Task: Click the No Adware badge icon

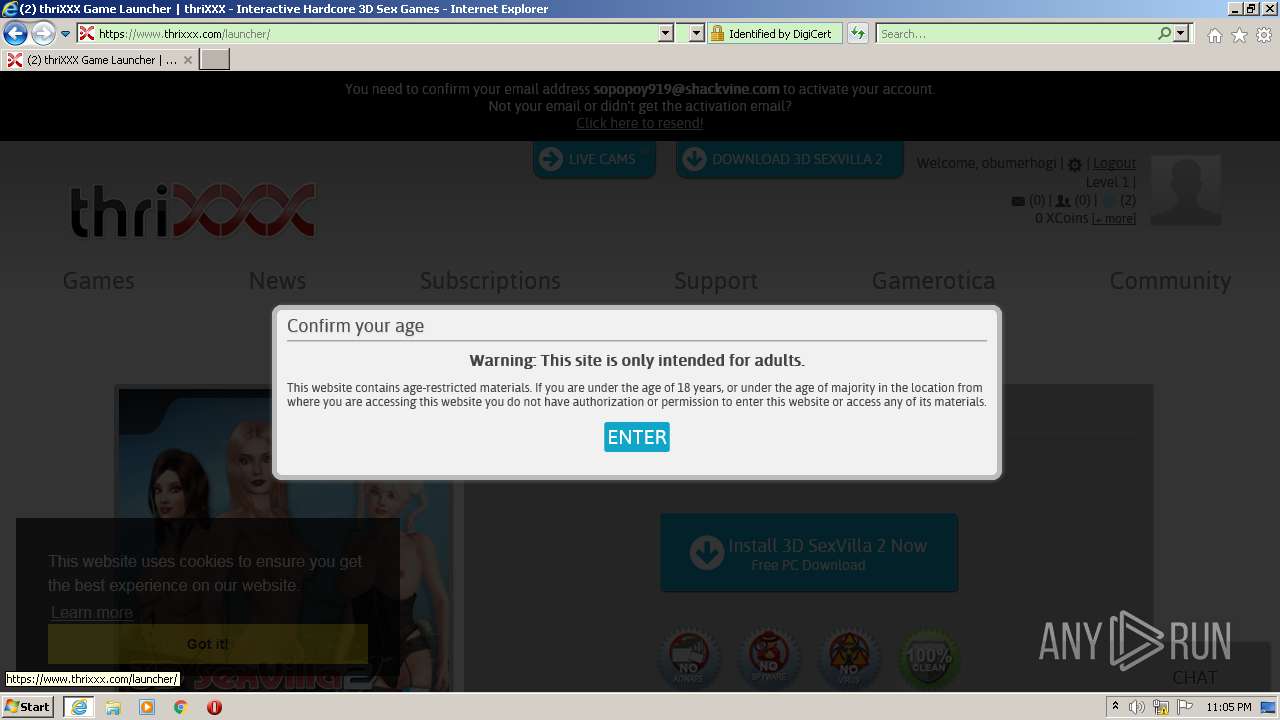Action: click(688, 658)
